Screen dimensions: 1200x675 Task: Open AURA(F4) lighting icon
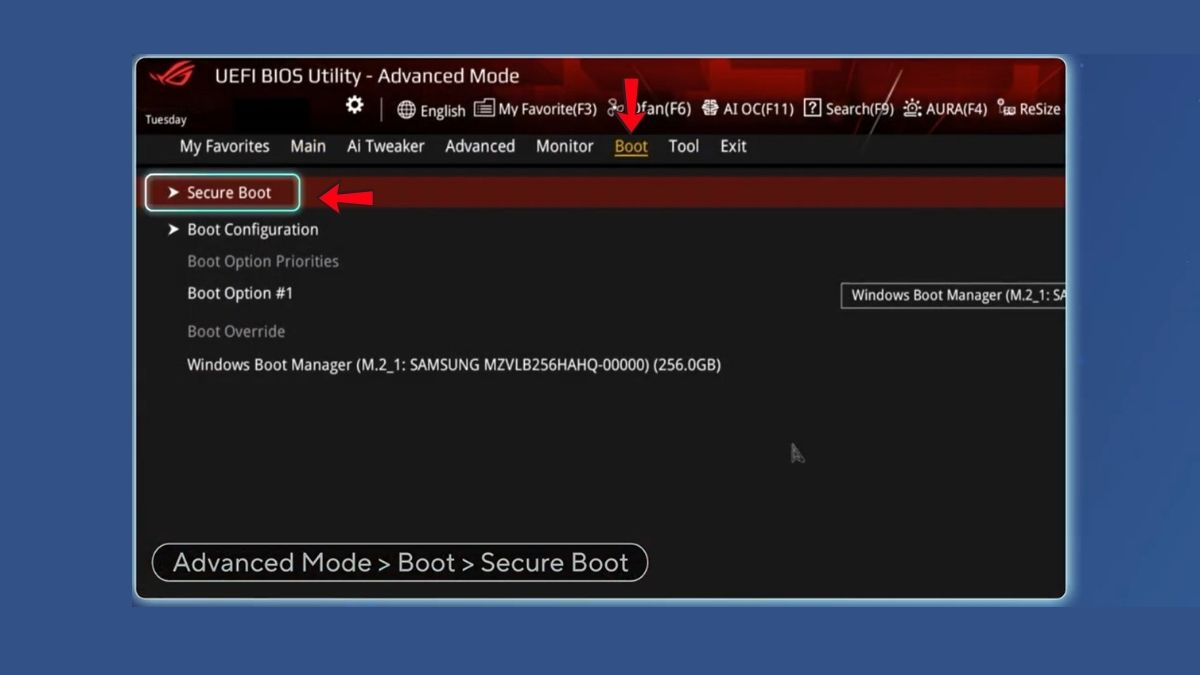pos(912,108)
